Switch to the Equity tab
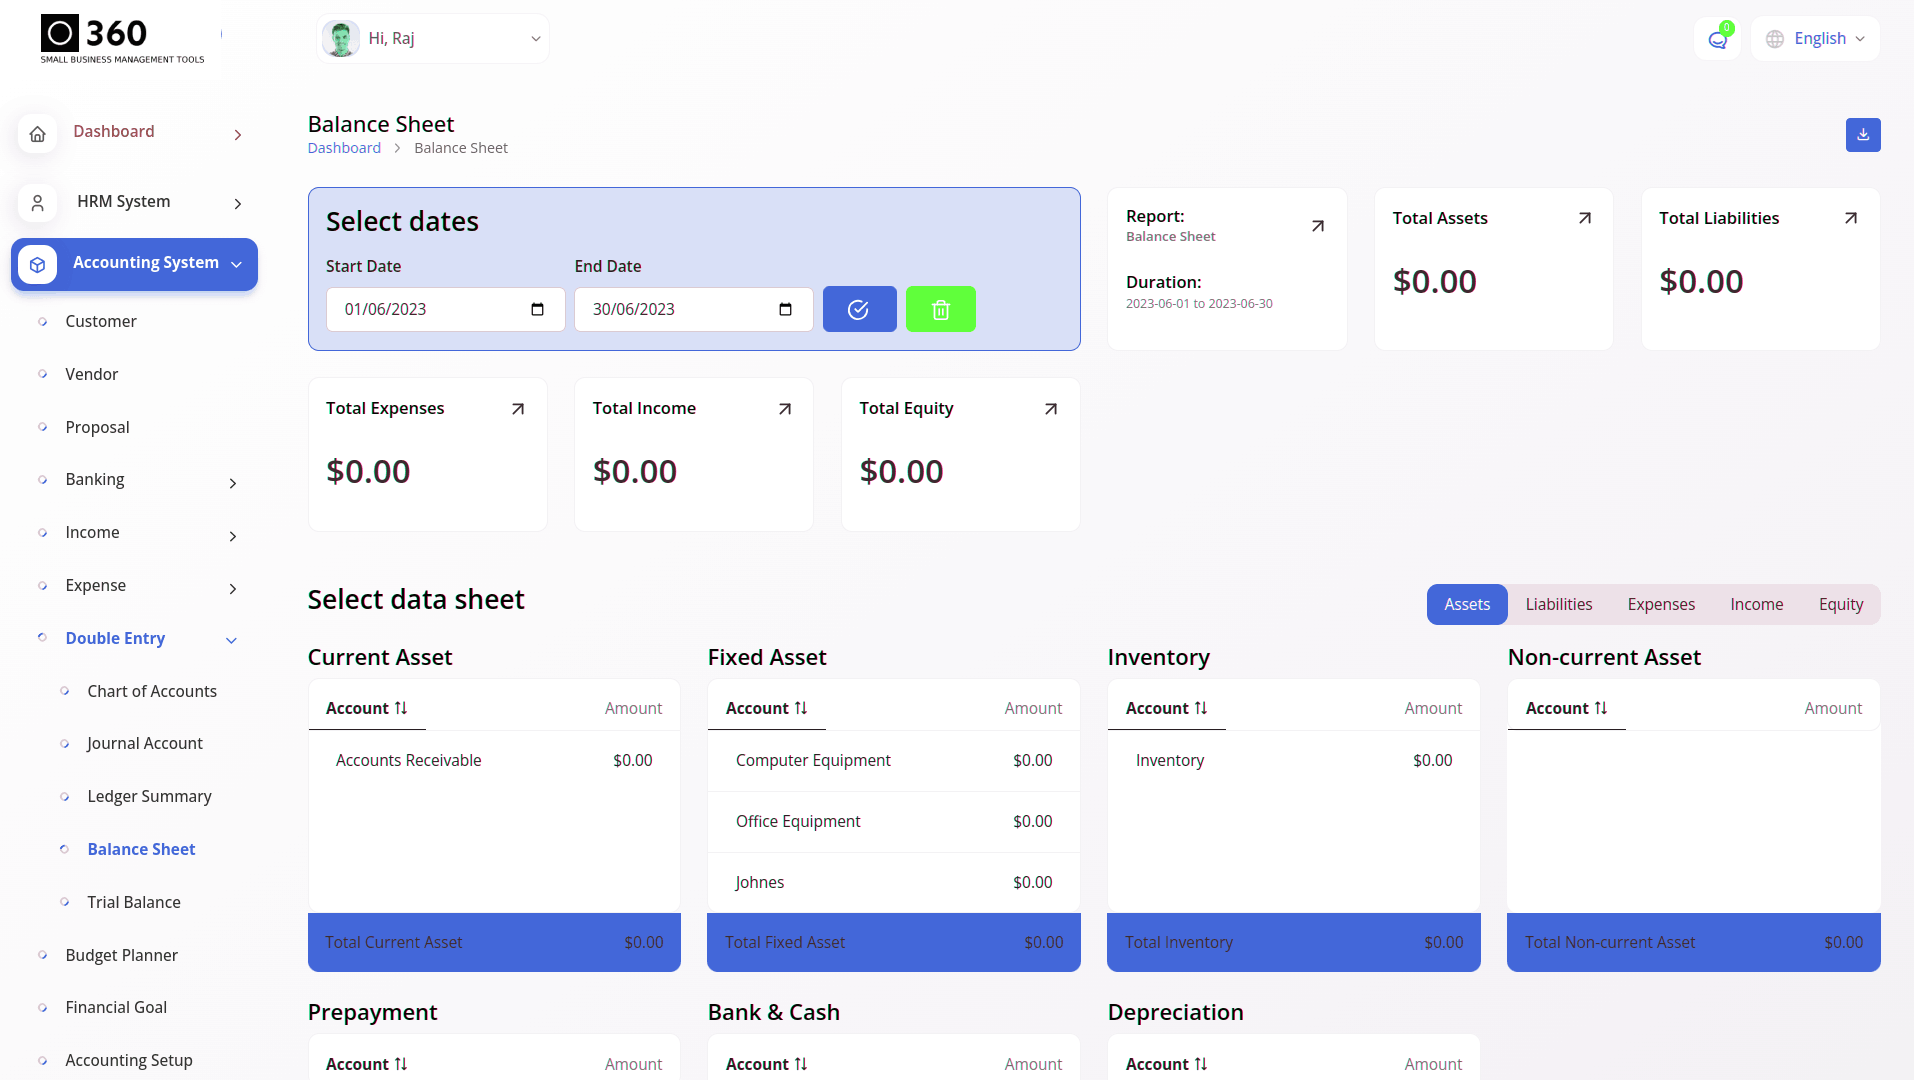Viewport: 1914px width, 1080px height. pyautogui.click(x=1840, y=605)
